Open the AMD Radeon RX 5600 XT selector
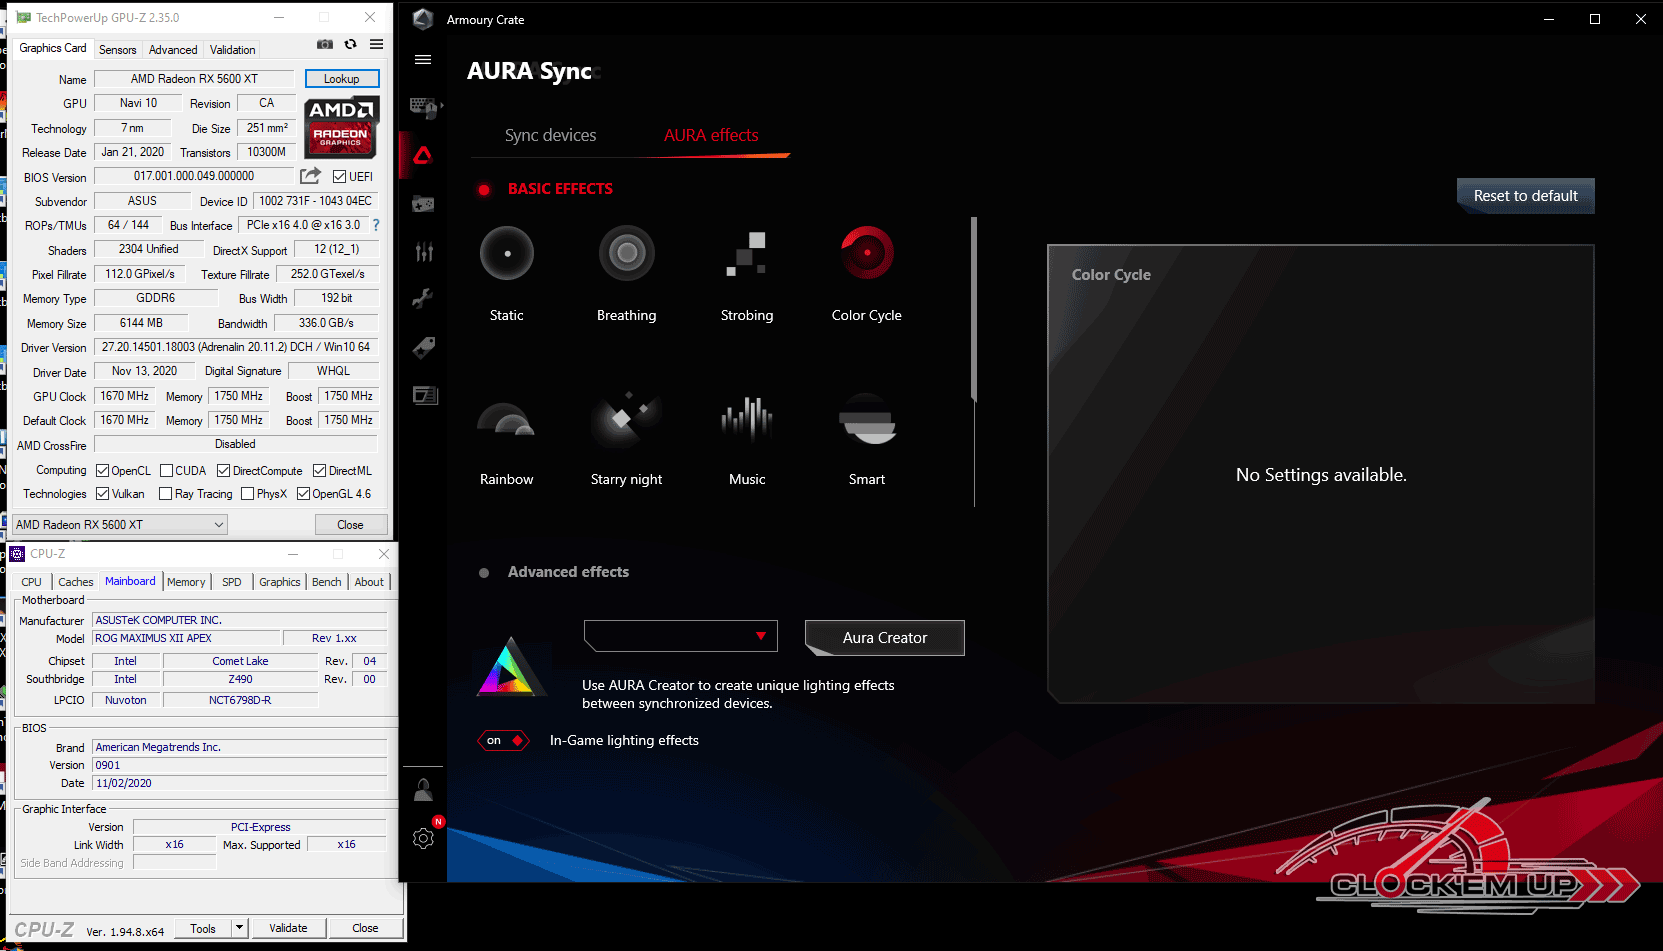Screen dimensions: 1663x951 click(x=120, y=525)
